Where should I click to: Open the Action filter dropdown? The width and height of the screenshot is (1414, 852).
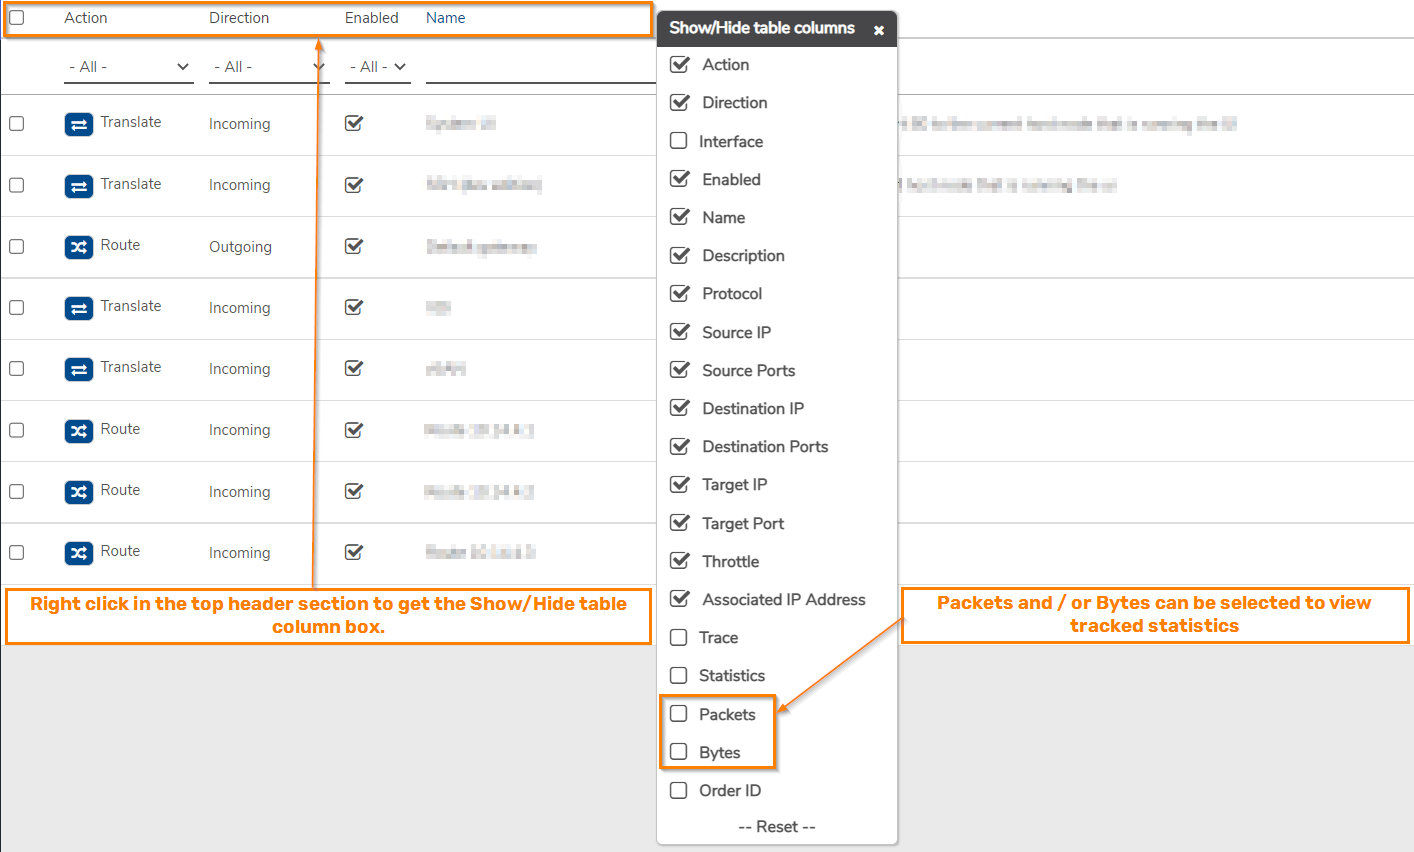point(129,67)
